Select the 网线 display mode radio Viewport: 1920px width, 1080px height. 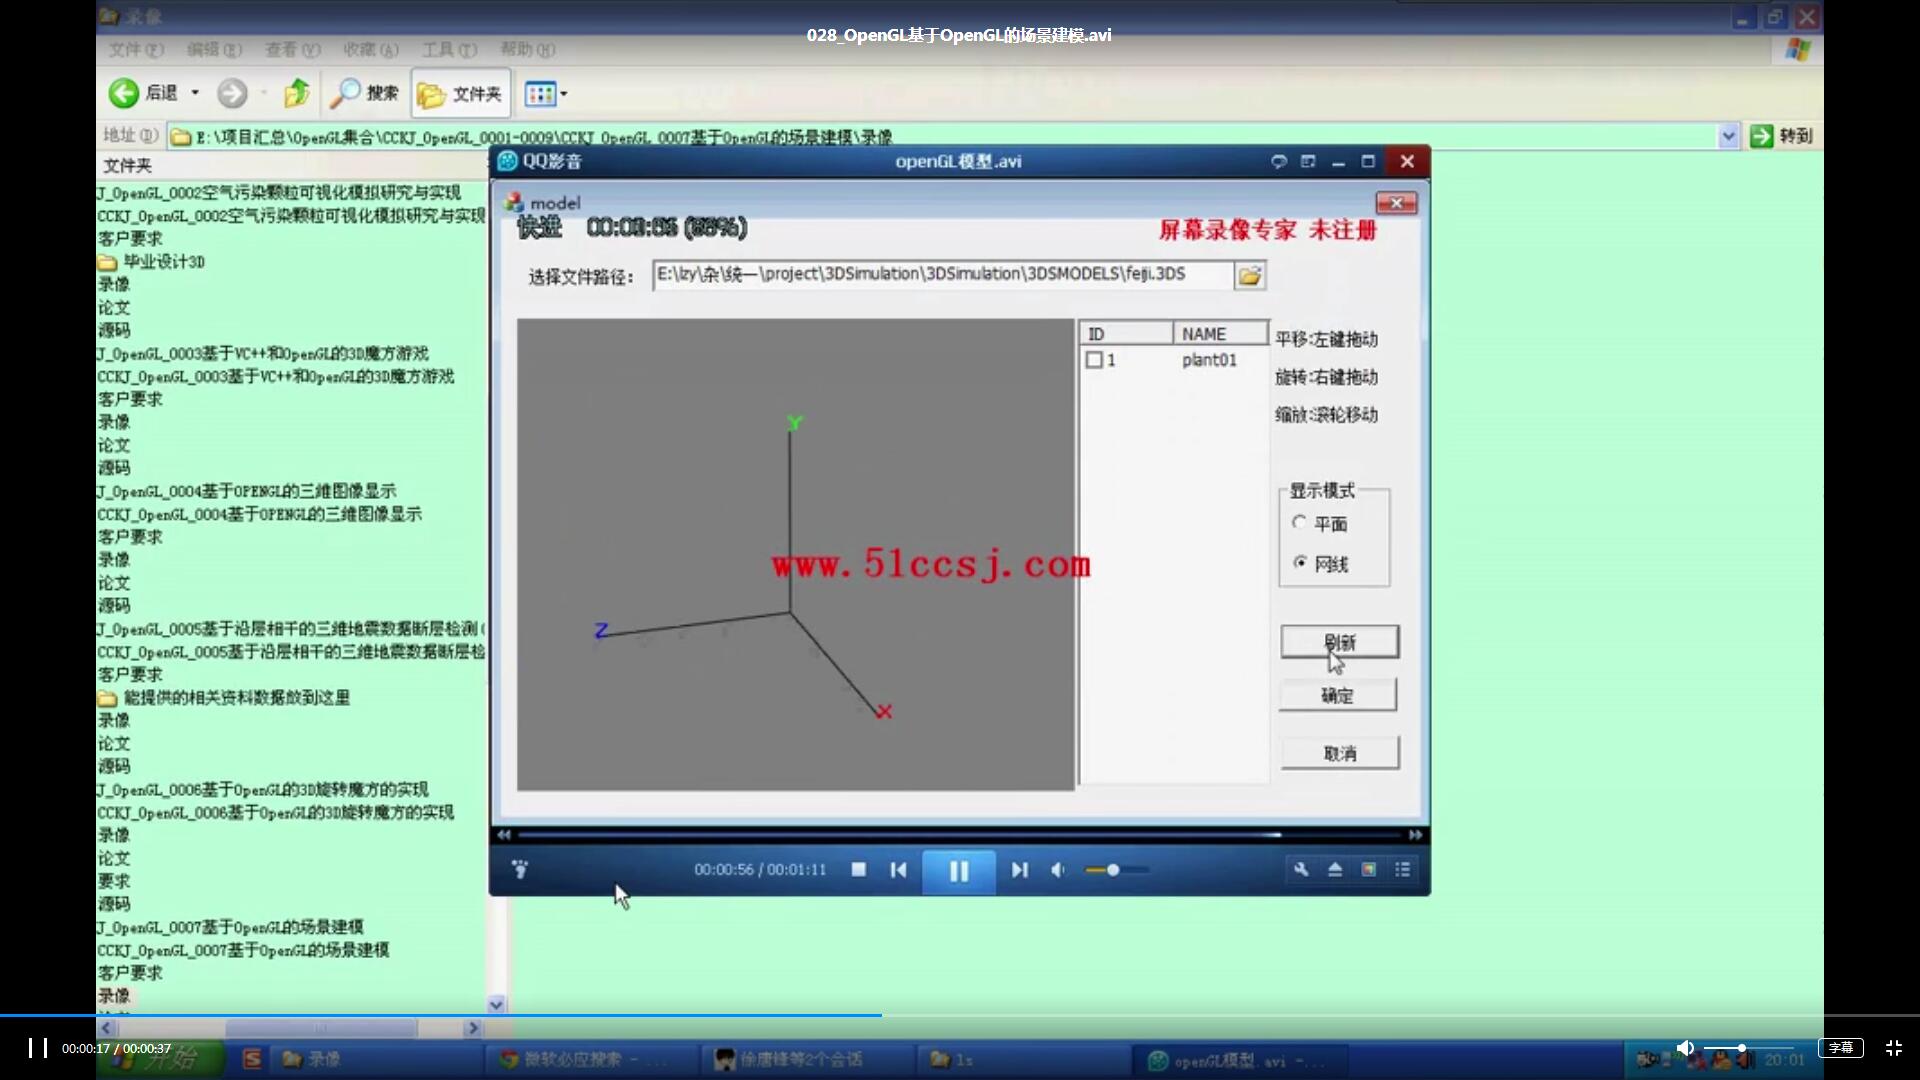click(1299, 562)
